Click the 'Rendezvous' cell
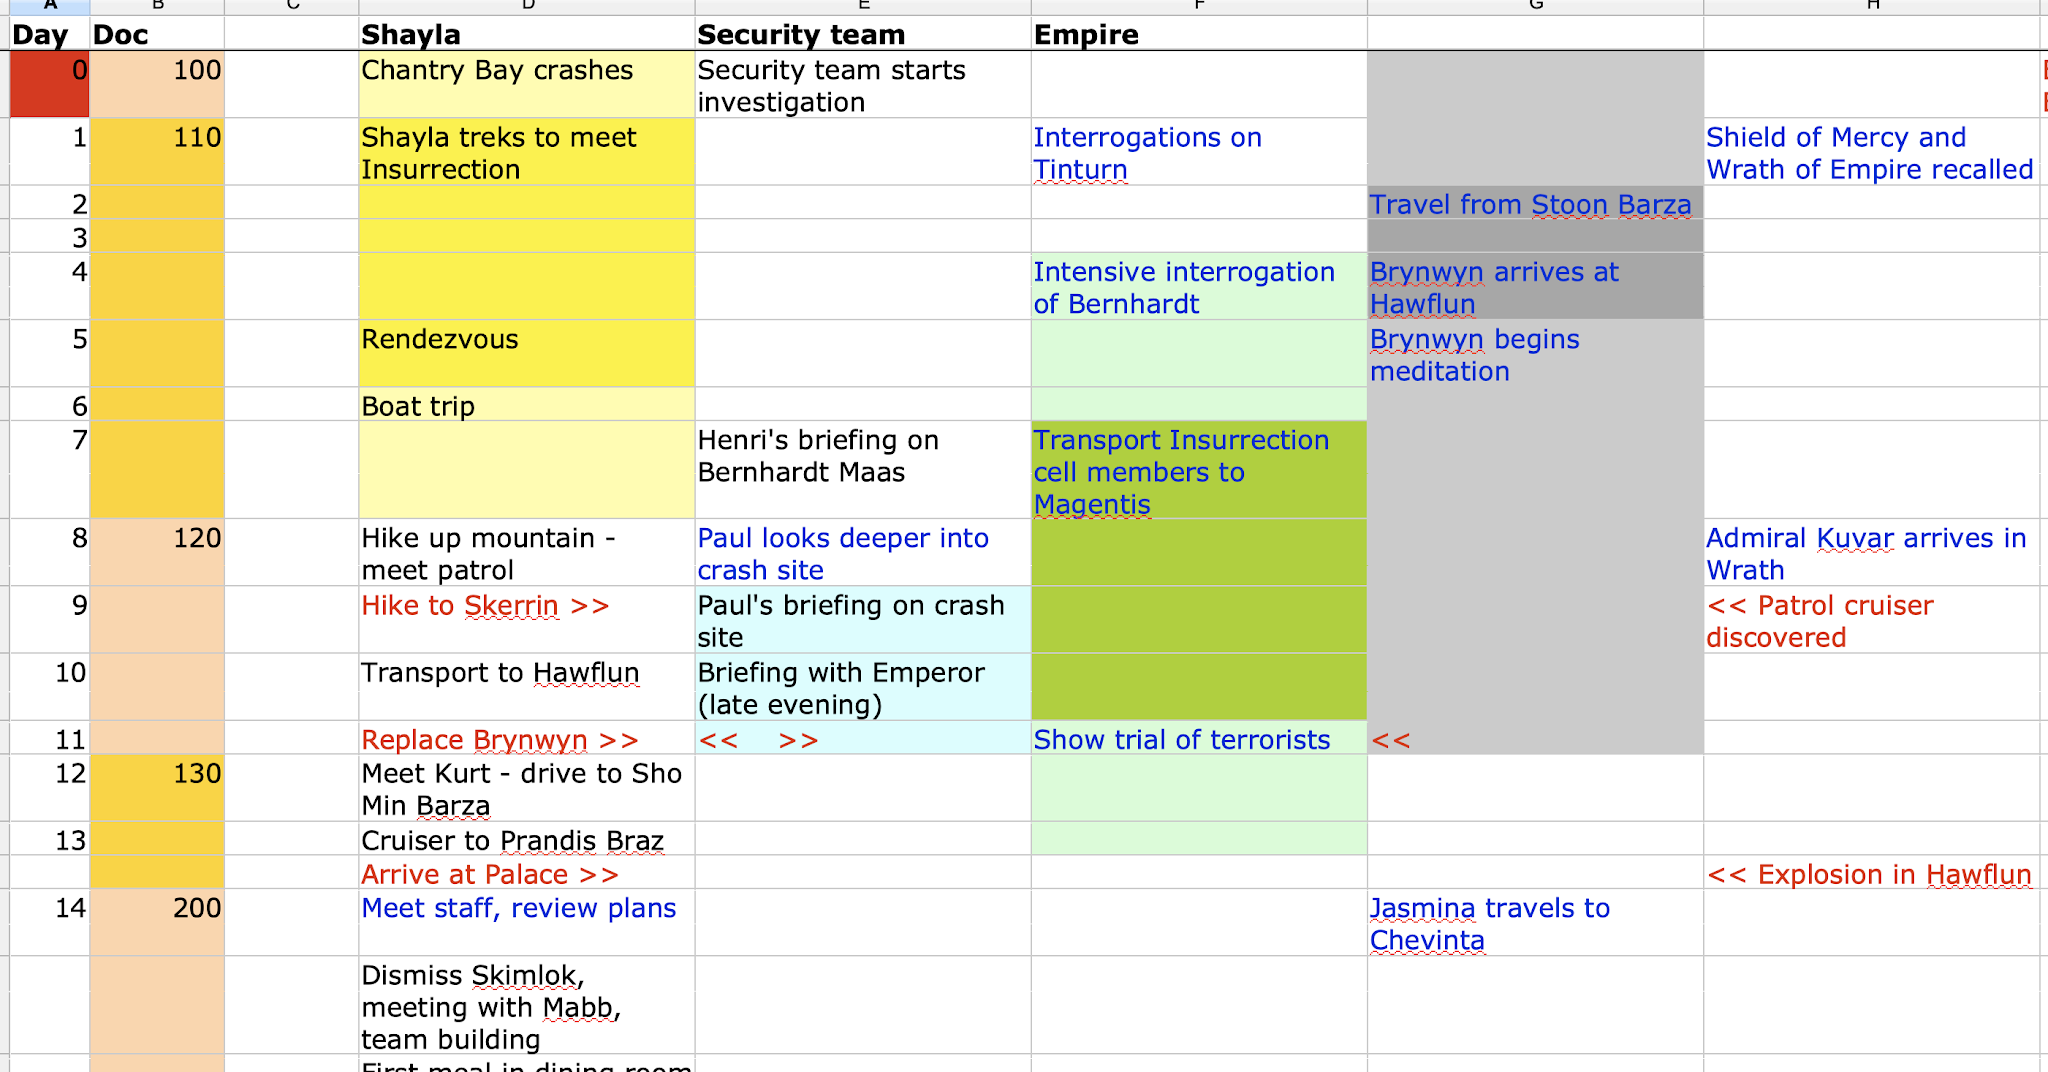 [x=527, y=353]
